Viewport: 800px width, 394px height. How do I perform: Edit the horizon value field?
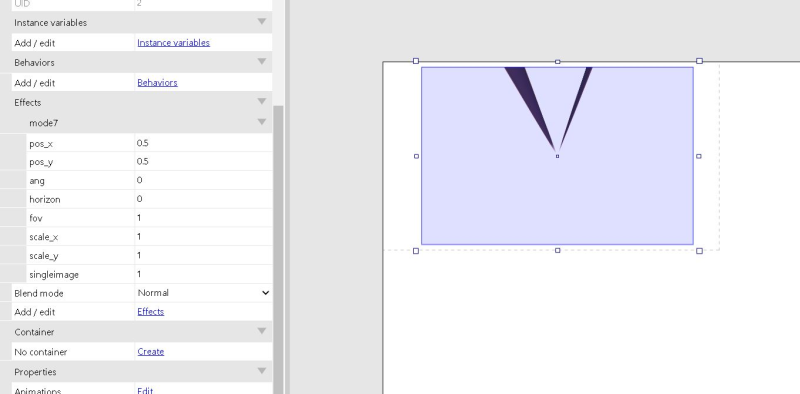point(204,199)
